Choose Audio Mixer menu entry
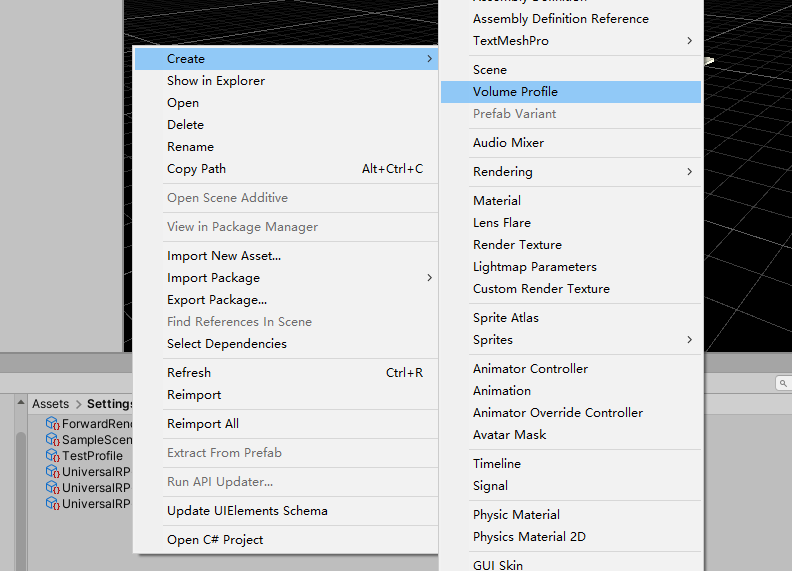This screenshot has height=571, width=792. [x=571, y=143]
